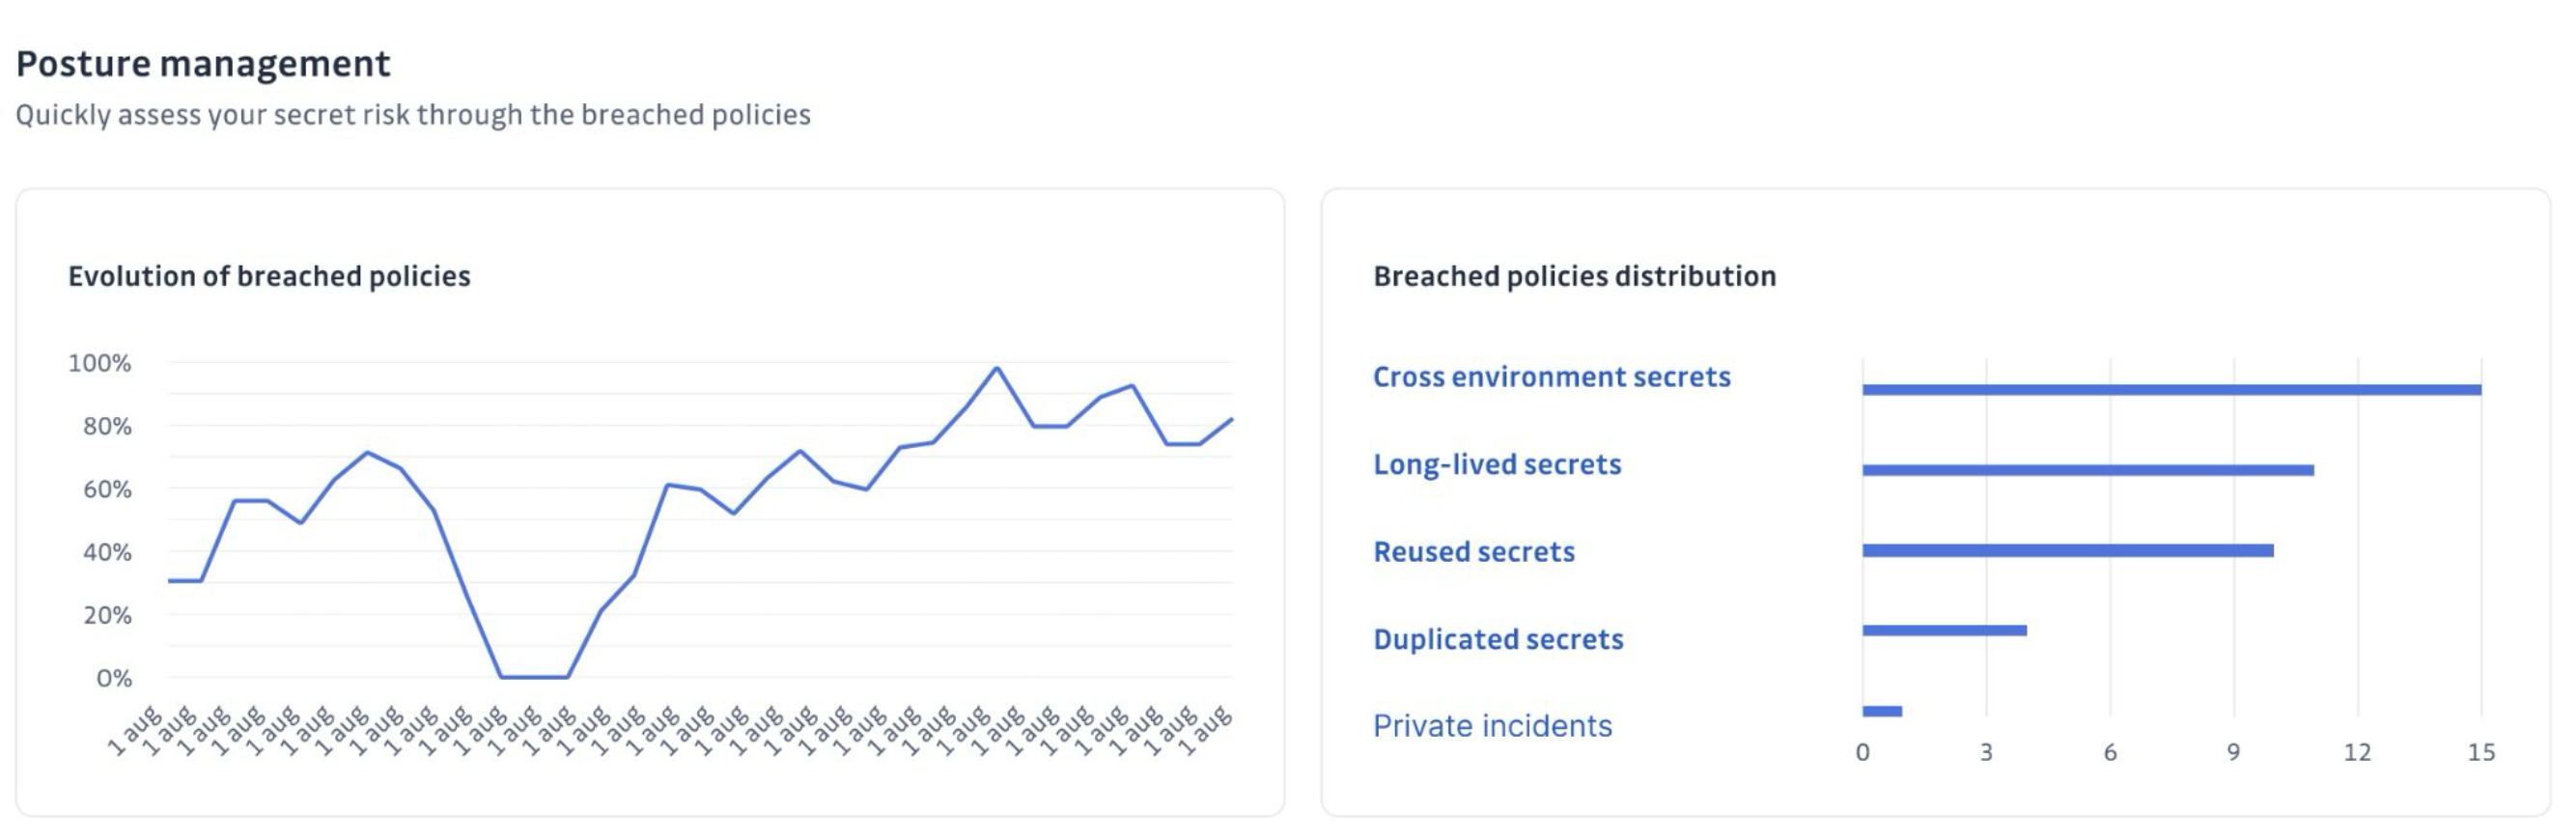Click the Long-lived secrets bar
Viewport: 2576px width, 840px height.
click(x=2088, y=470)
